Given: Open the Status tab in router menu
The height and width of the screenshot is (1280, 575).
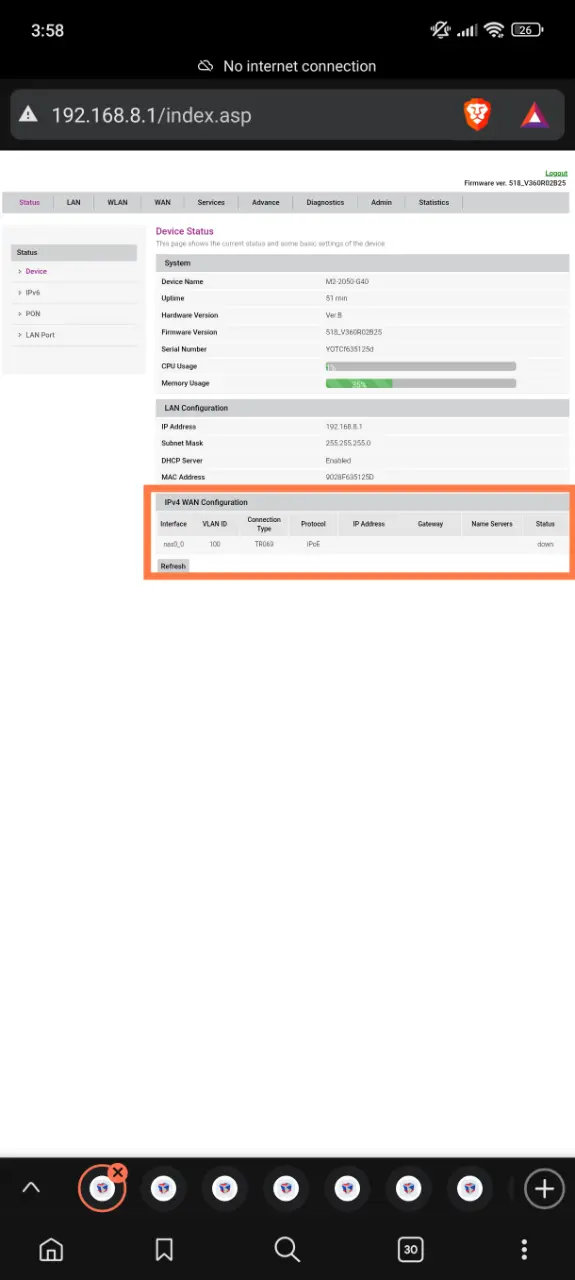Looking at the screenshot, I should [x=30, y=202].
